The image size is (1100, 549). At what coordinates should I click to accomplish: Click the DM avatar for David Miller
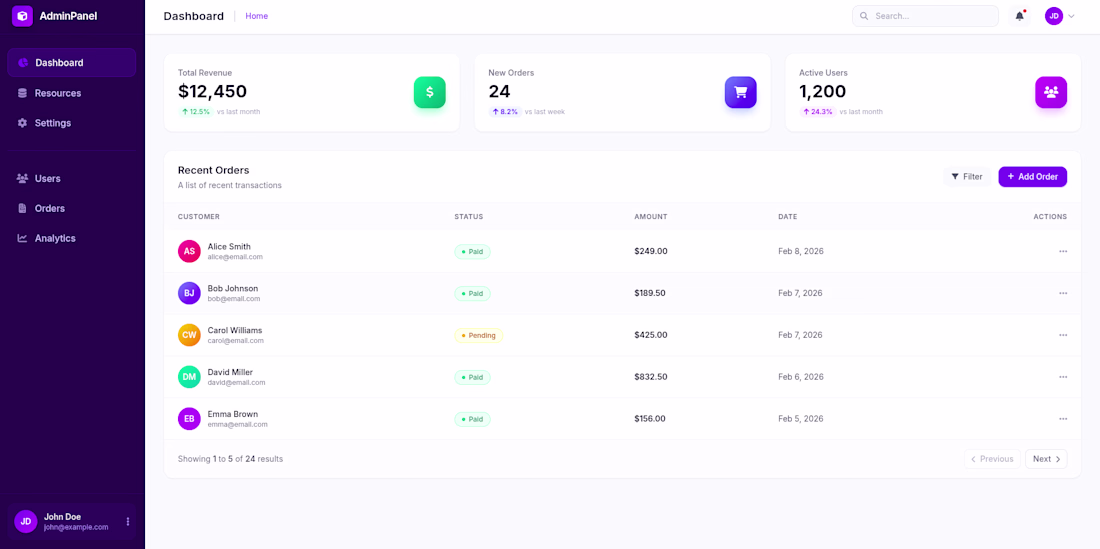(189, 377)
